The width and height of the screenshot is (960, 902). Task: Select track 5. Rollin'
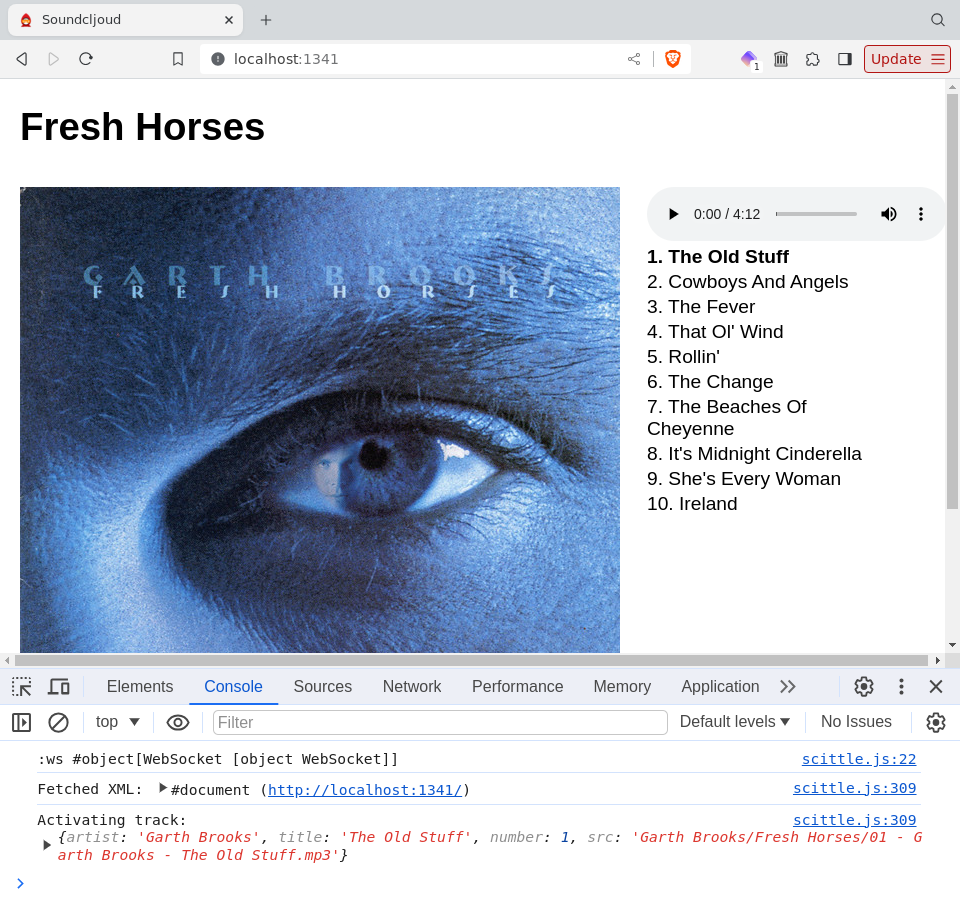(683, 357)
